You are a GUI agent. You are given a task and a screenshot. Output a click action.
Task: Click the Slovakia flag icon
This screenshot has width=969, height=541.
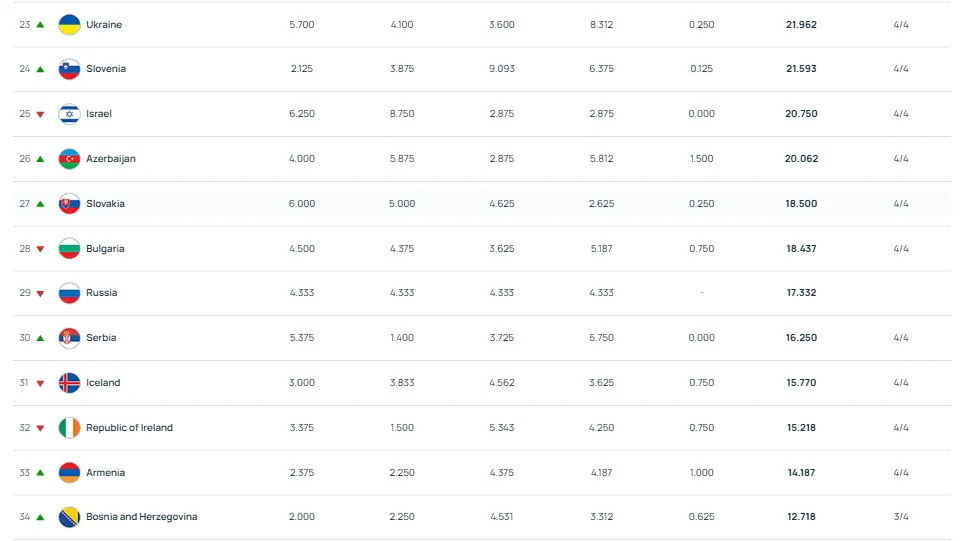point(69,203)
